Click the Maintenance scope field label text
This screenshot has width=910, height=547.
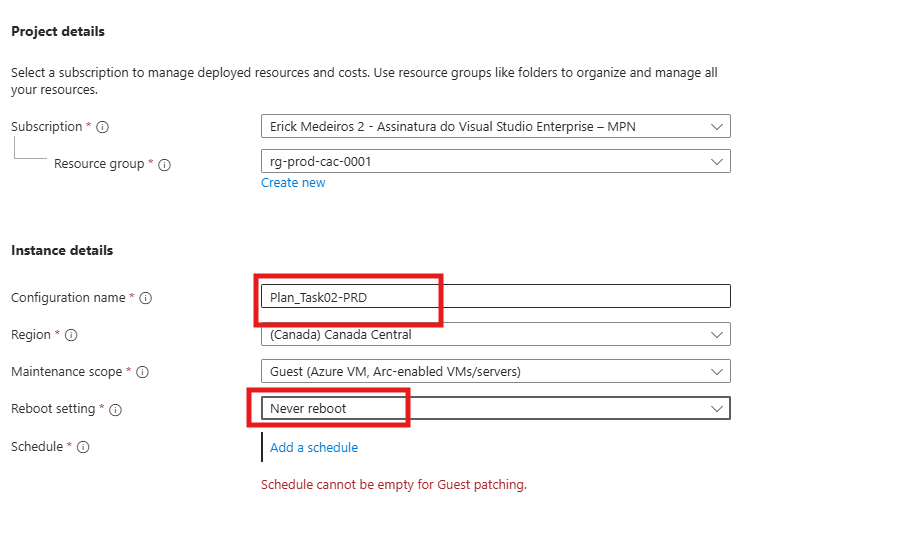(x=66, y=372)
